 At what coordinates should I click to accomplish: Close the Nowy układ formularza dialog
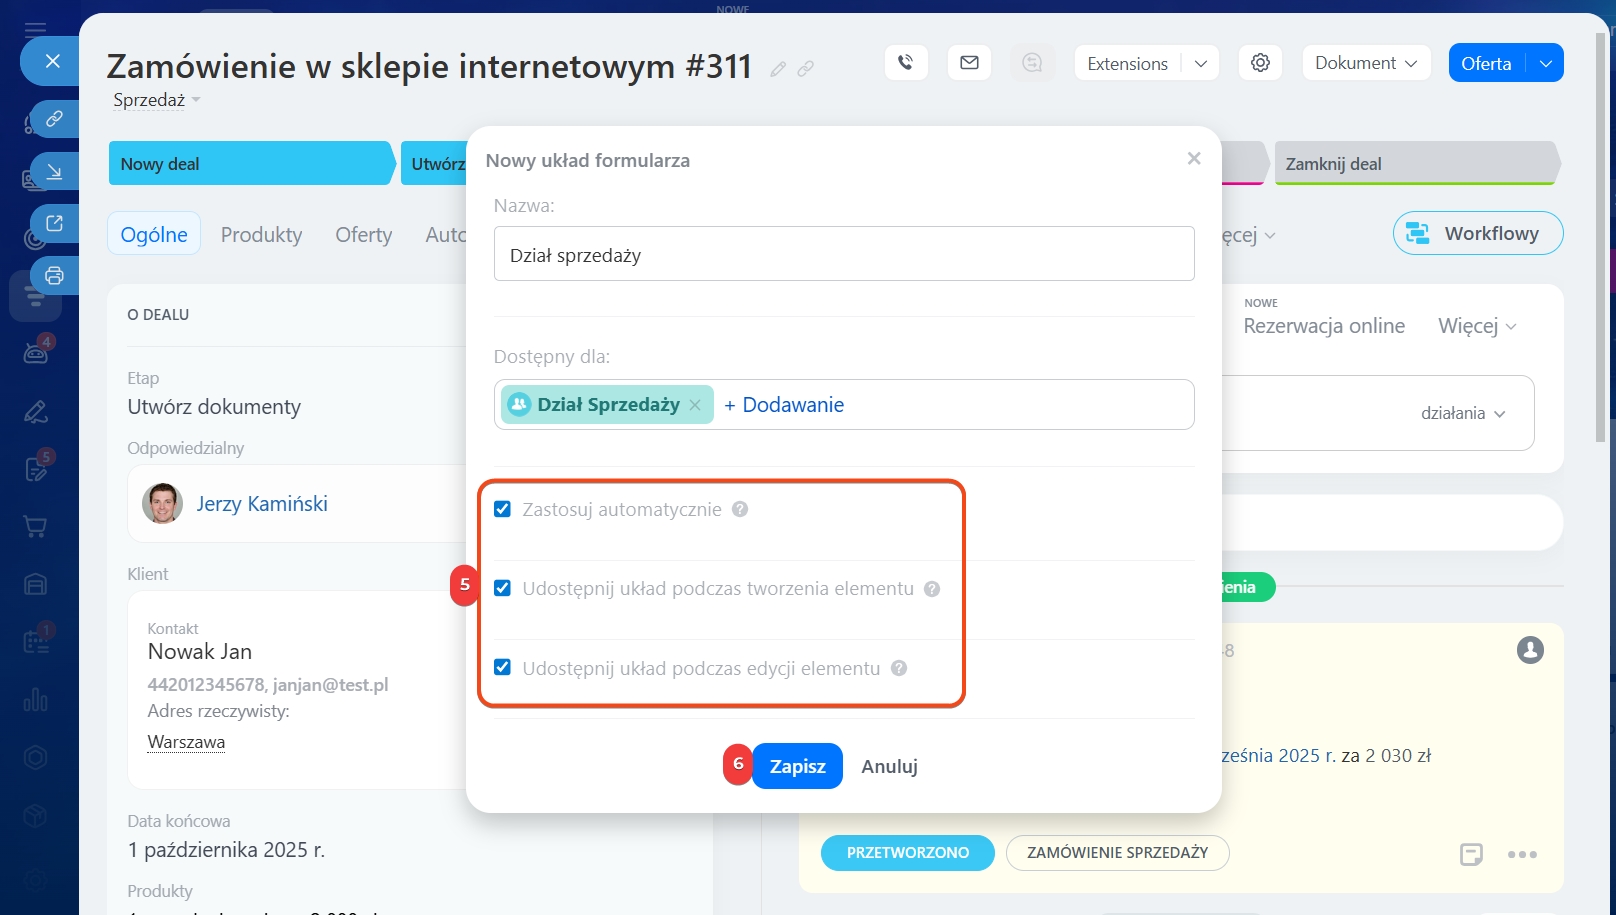[x=1194, y=158]
